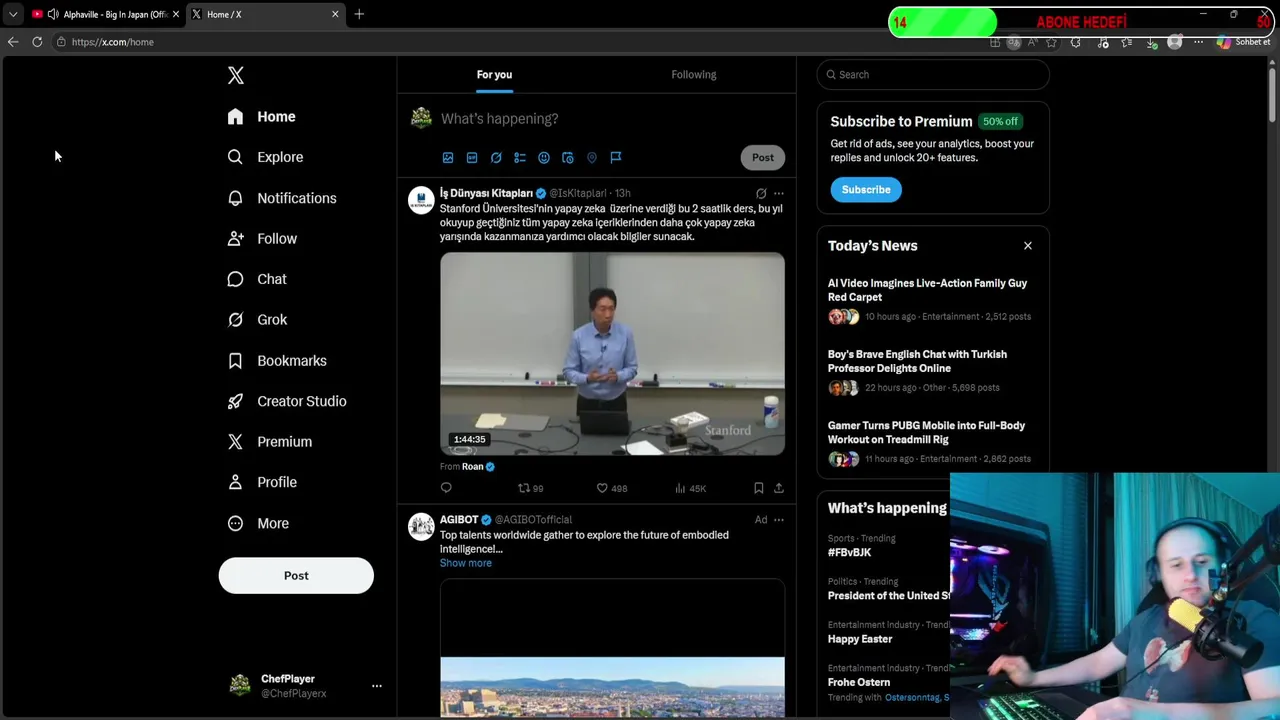Switch to Alphaville YouTube browser tab
This screenshot has width=1280, height=720.
pyautogui.click(x=105, y=14)
